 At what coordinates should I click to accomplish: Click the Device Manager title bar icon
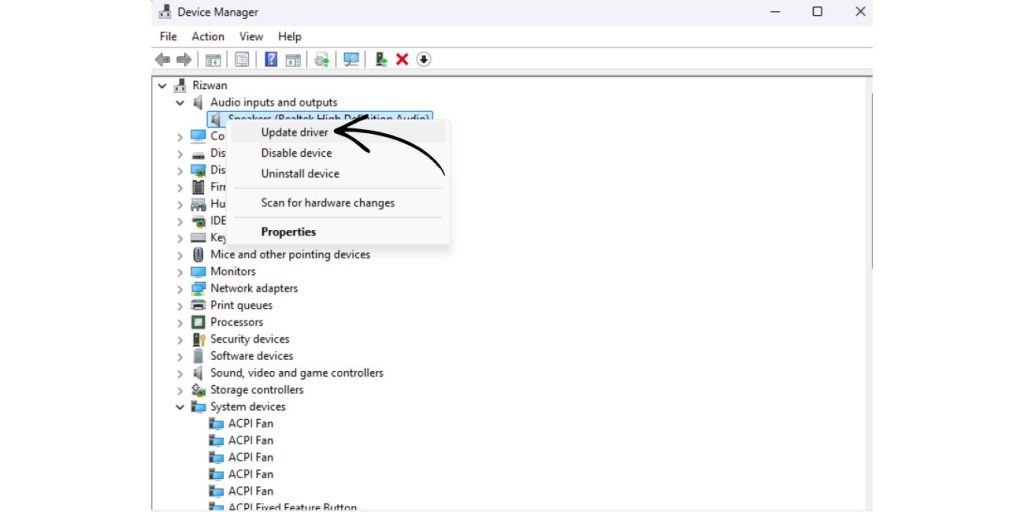click(166, 12)
